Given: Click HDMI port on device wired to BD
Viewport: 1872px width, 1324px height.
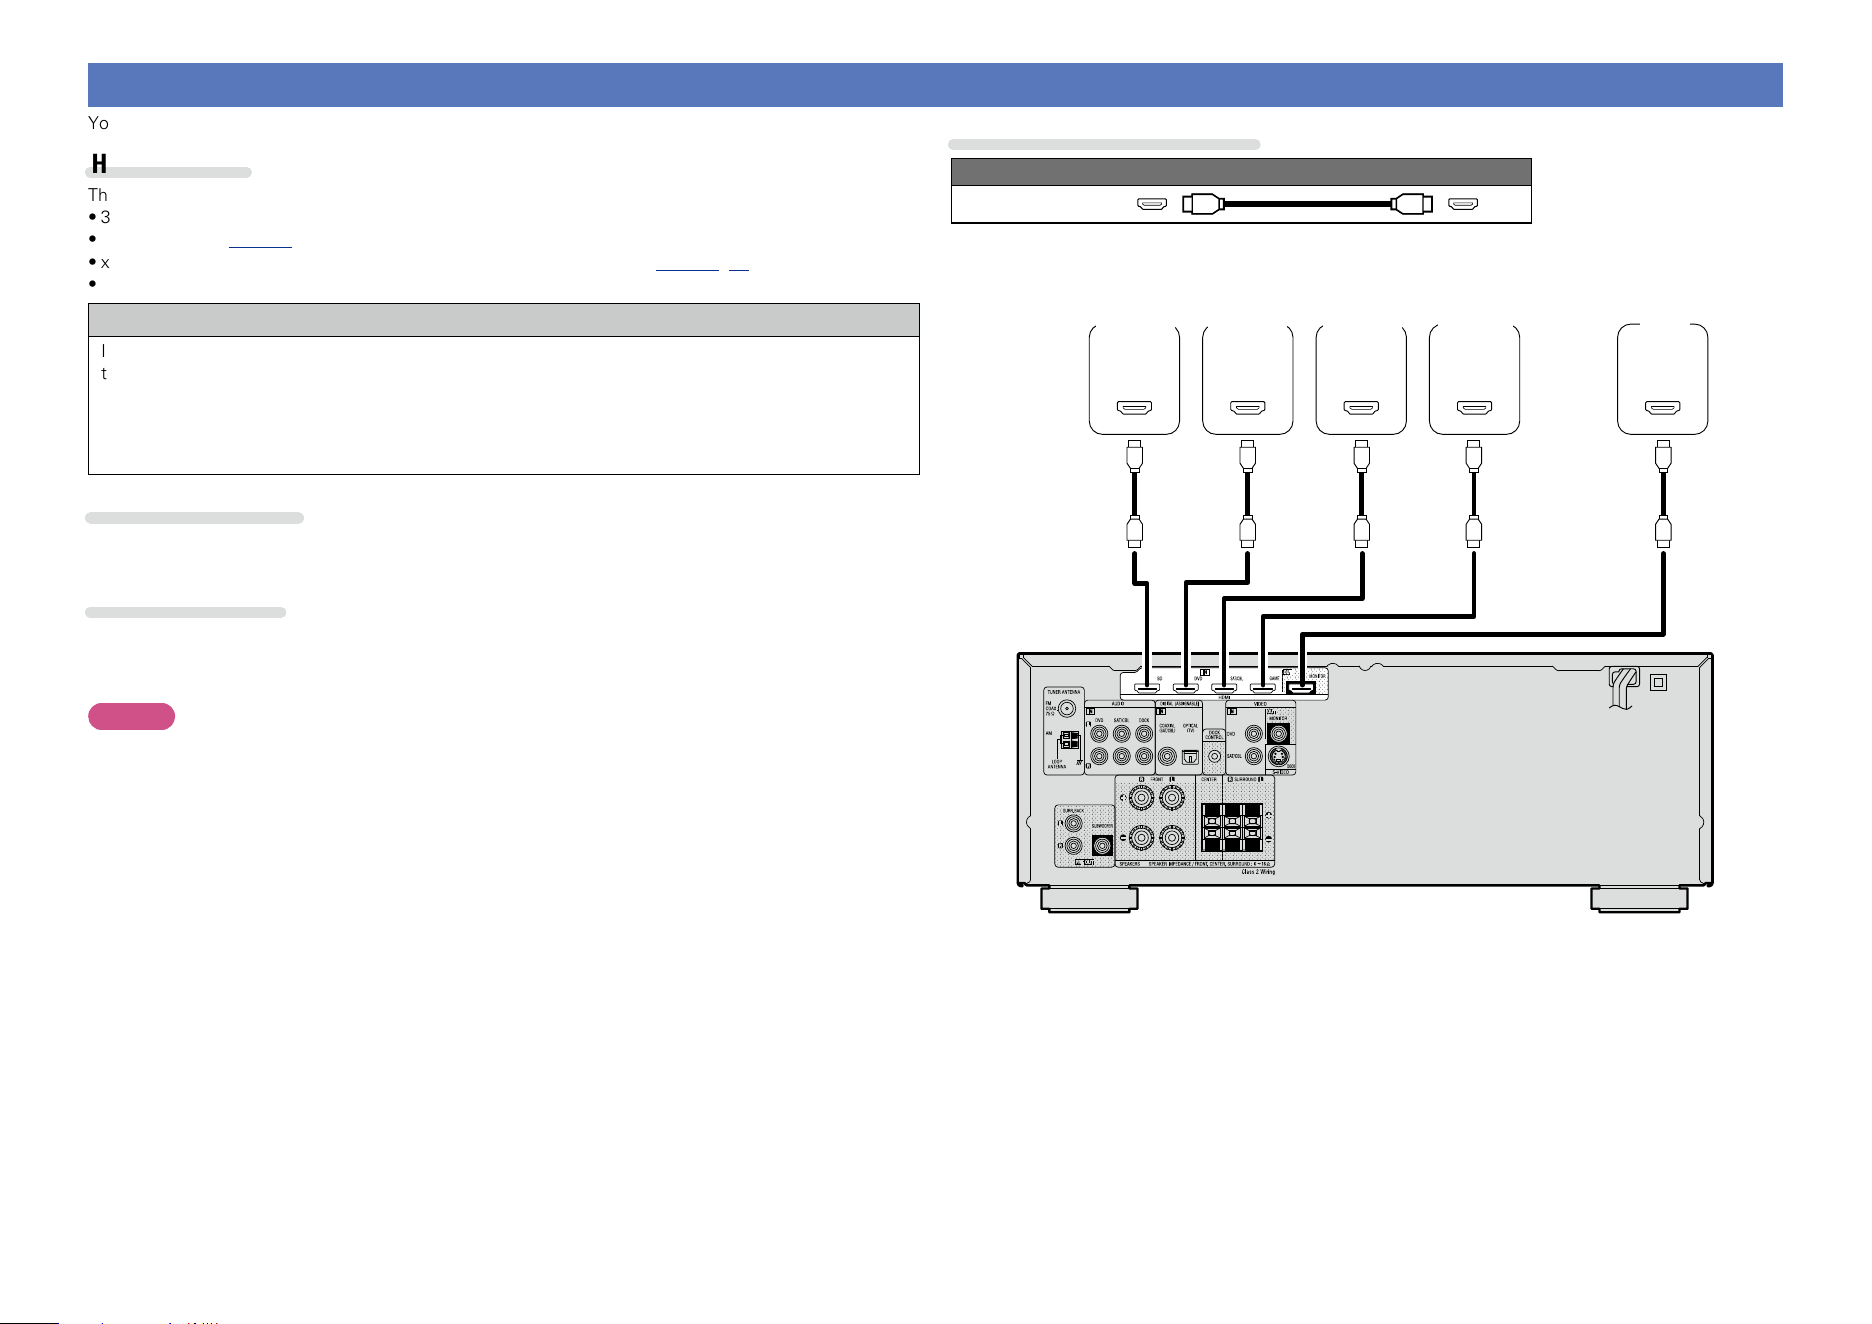Looking at the screenshot, I should click(1134, 407).
